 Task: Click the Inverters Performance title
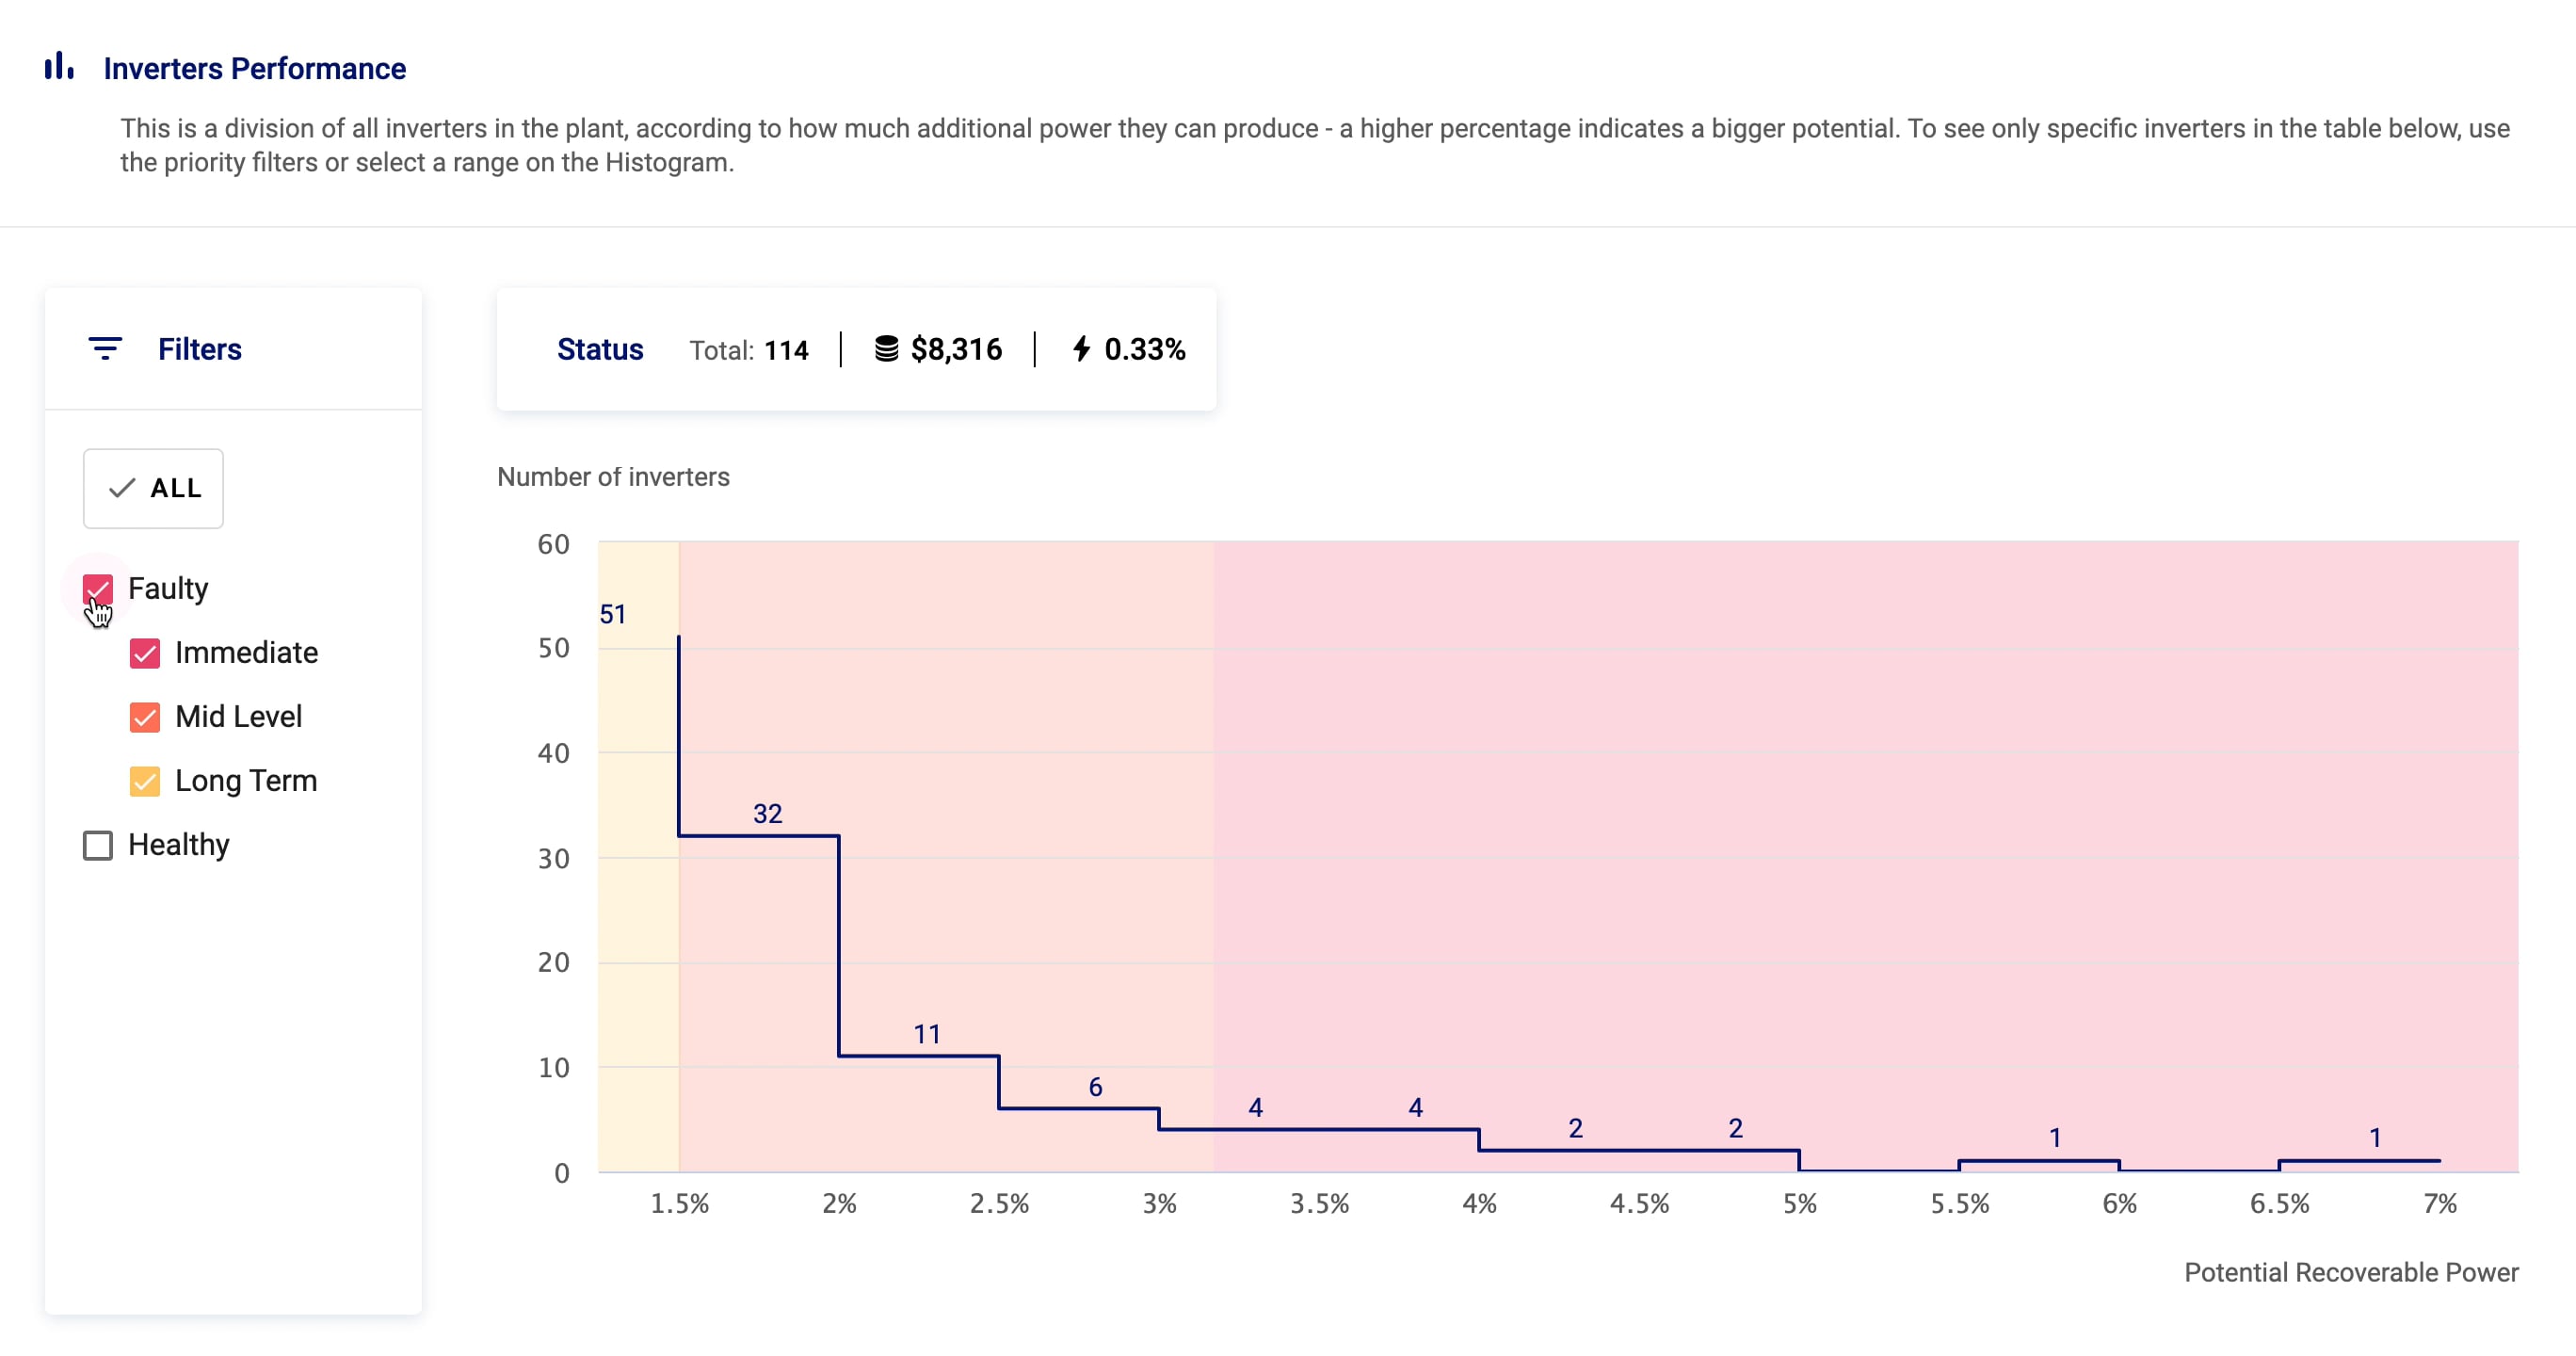(x=255, y=68)
